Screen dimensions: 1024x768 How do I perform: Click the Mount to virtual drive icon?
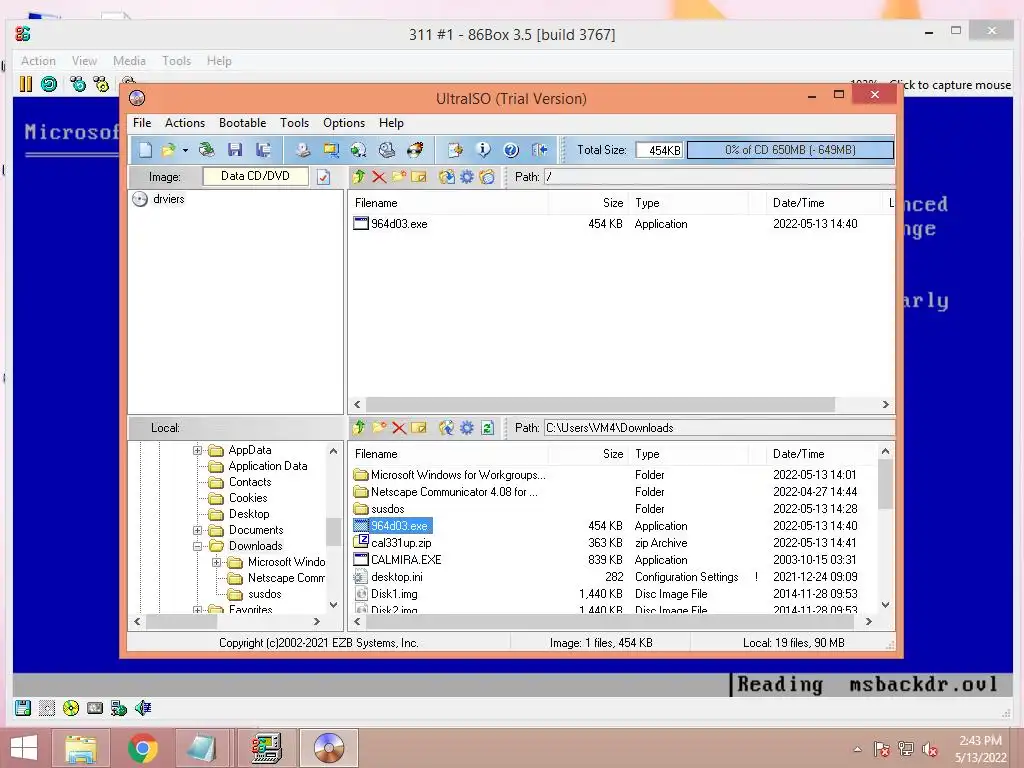coord(387,150)
